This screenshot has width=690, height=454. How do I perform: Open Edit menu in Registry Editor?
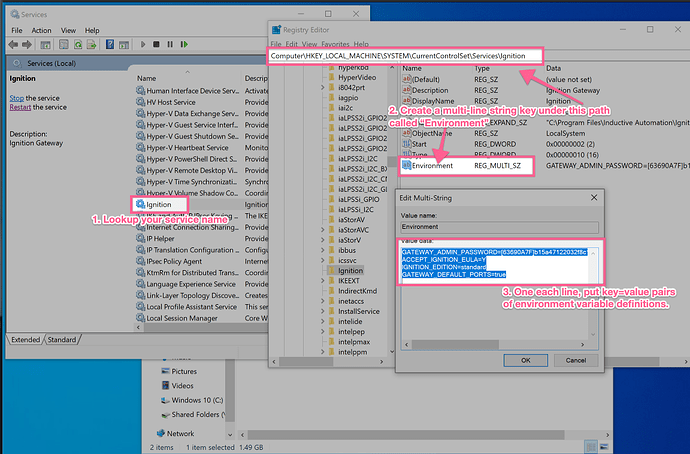coord(292,44)
